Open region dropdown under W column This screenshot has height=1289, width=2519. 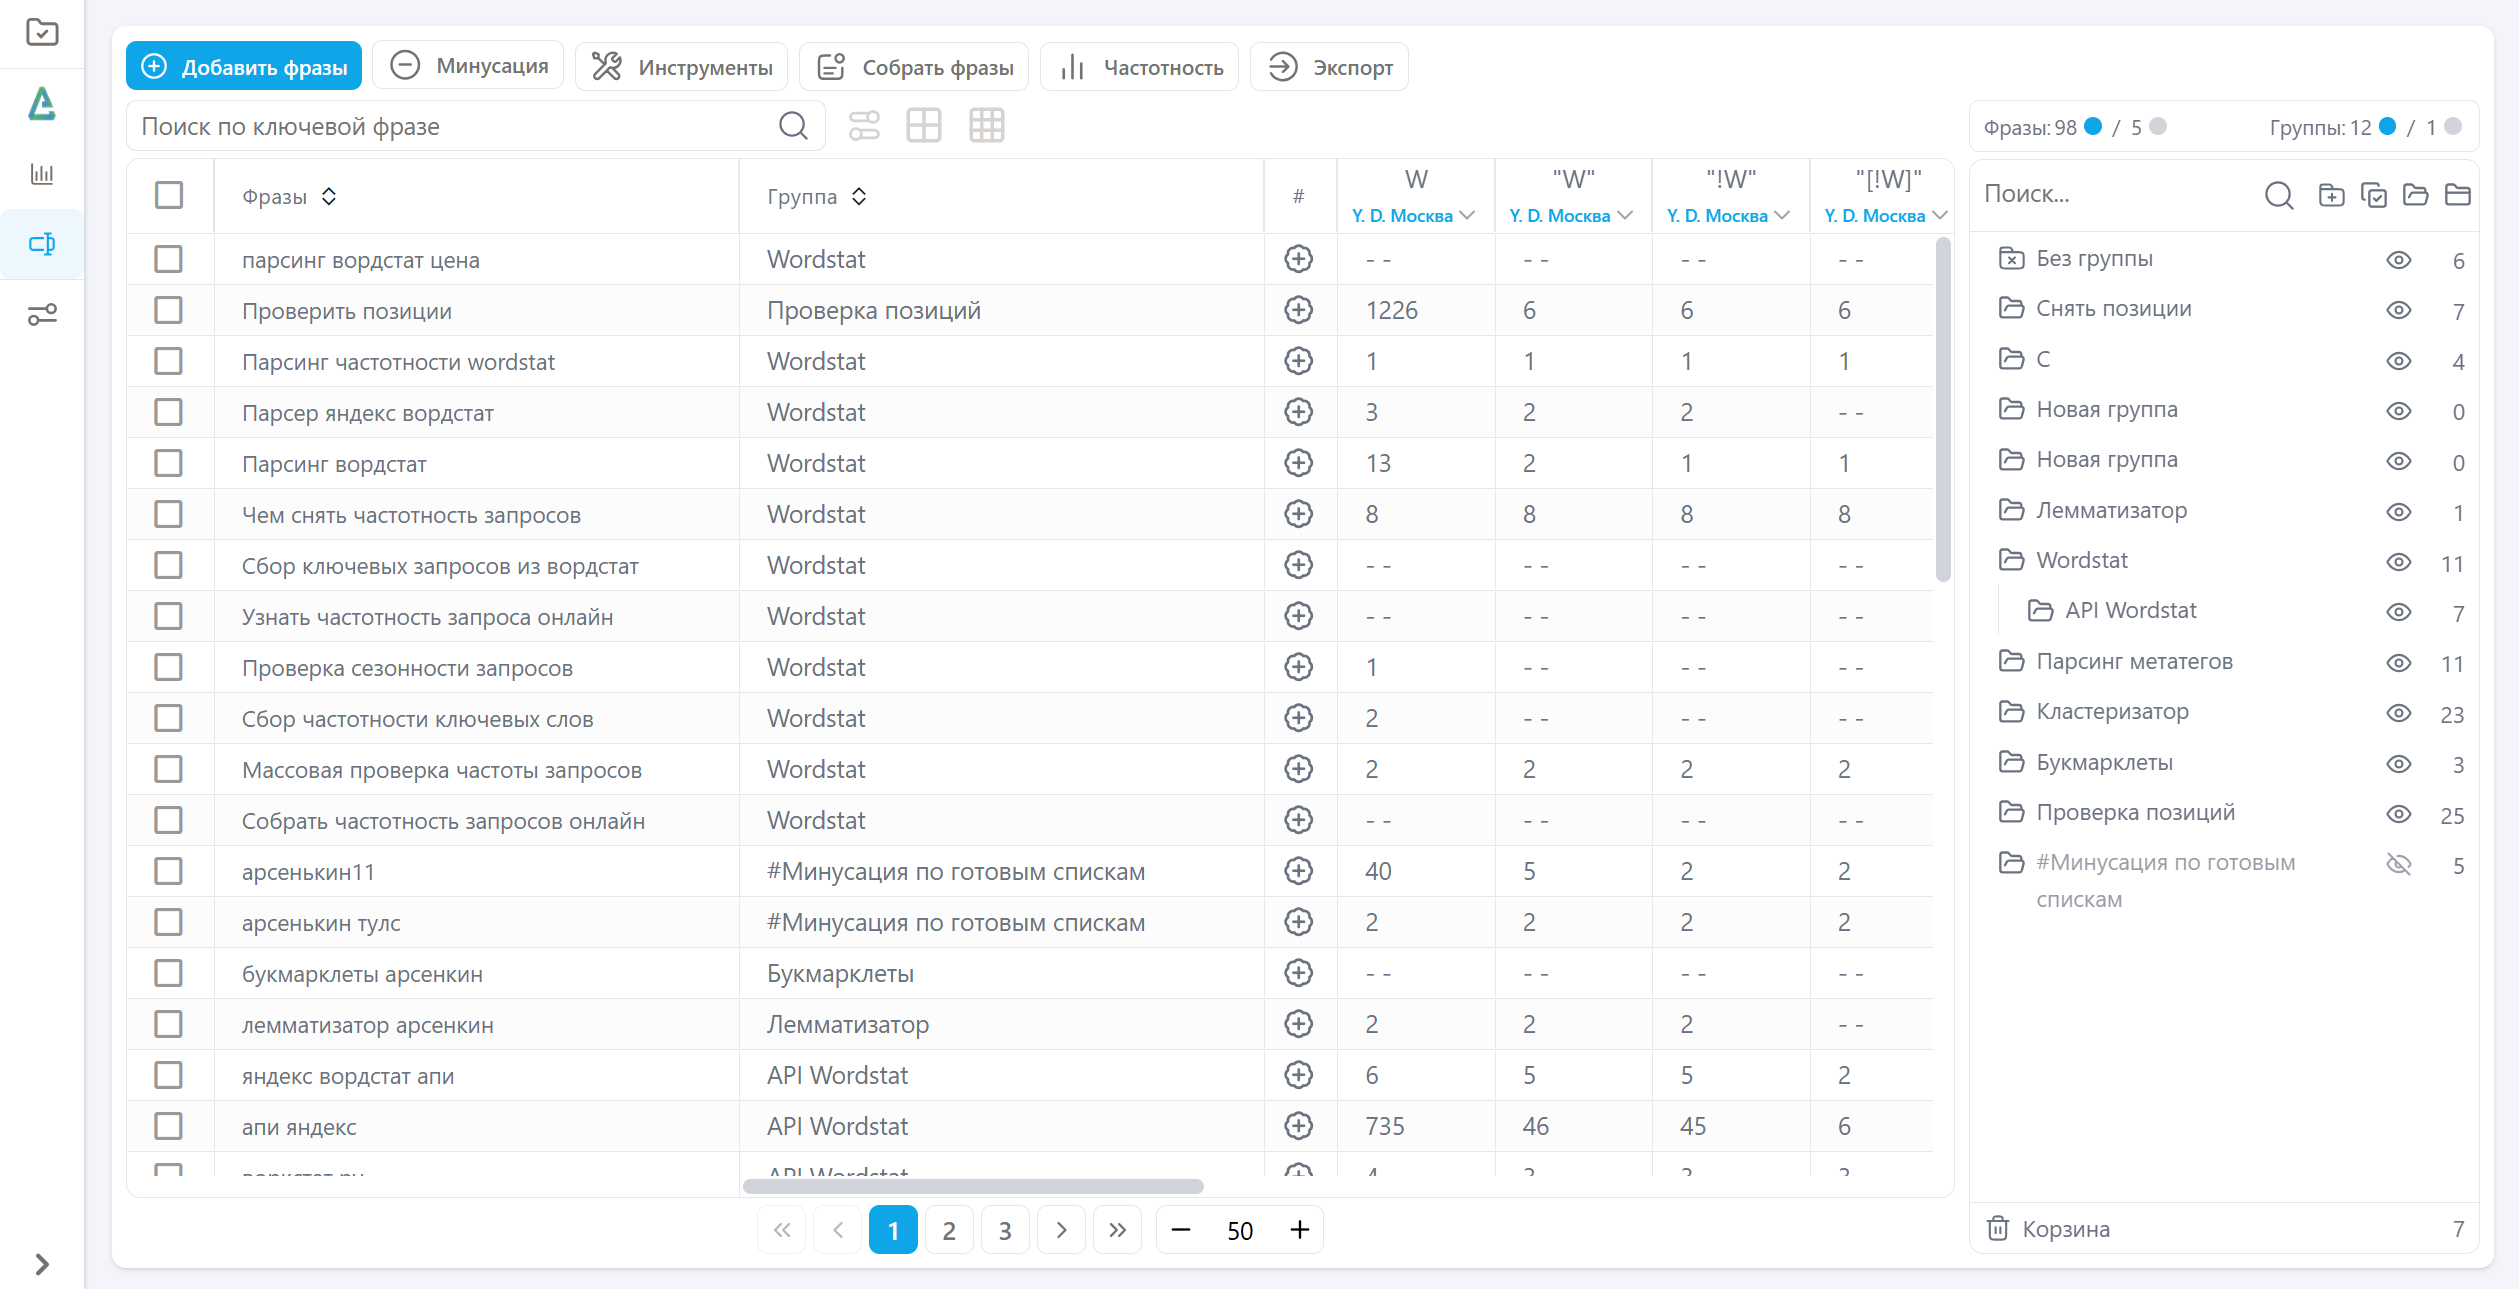(x=1414, y=216)
